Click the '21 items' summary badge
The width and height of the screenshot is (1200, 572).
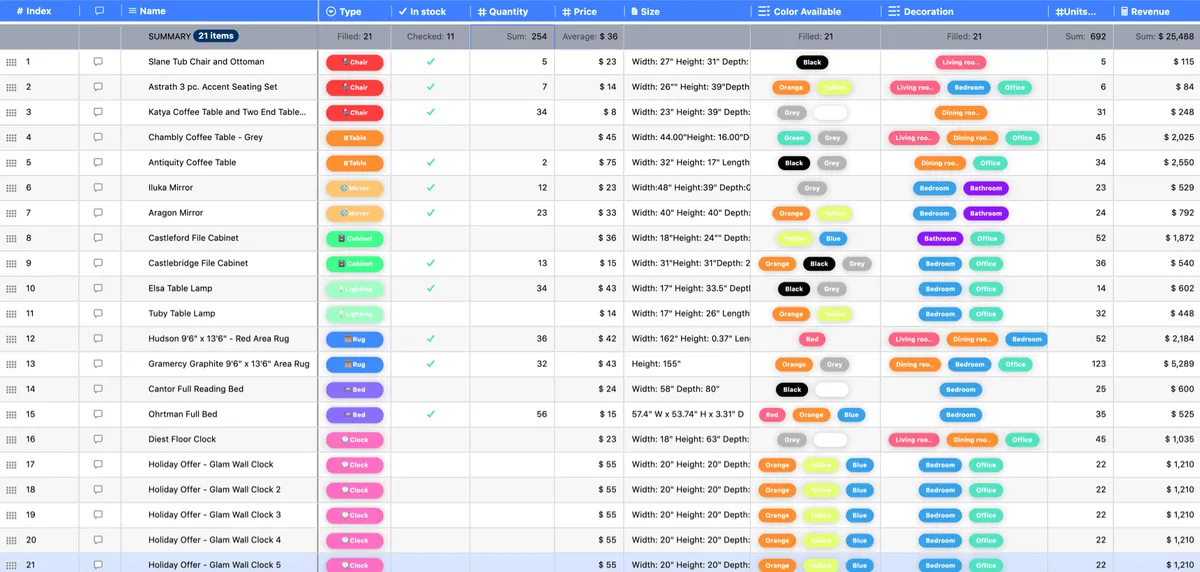216,36
